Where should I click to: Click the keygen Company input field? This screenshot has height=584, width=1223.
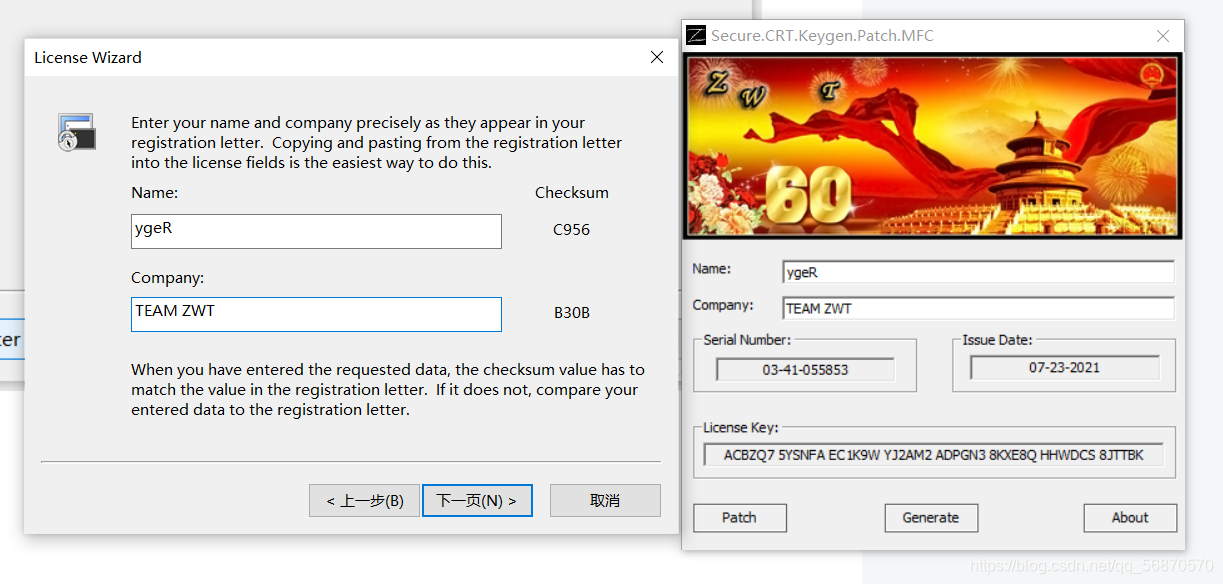click(x=978, y=308)
